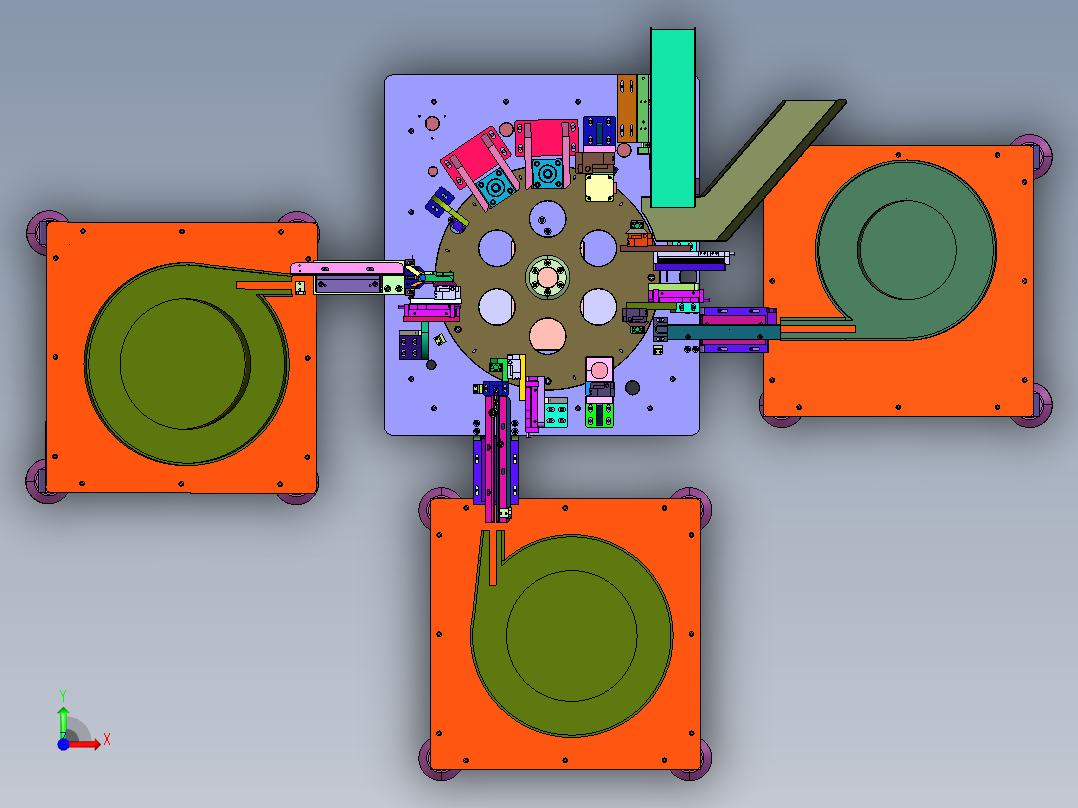Image resolution: width=1078 pixels, height=808 pixels.
Task: Select the olive bowl on the bottom feeder
Action: pos(571,635)
